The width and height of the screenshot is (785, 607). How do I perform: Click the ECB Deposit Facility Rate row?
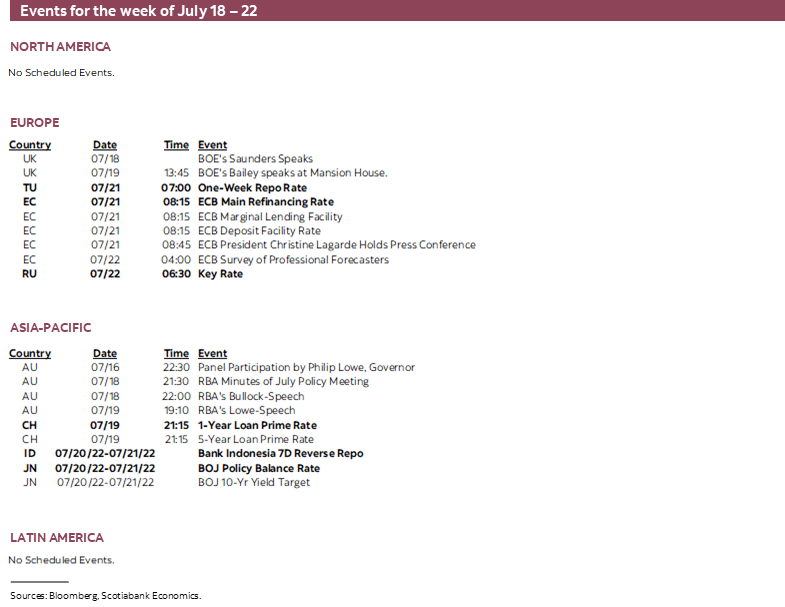pyautogui.click(x=262, y=231)
